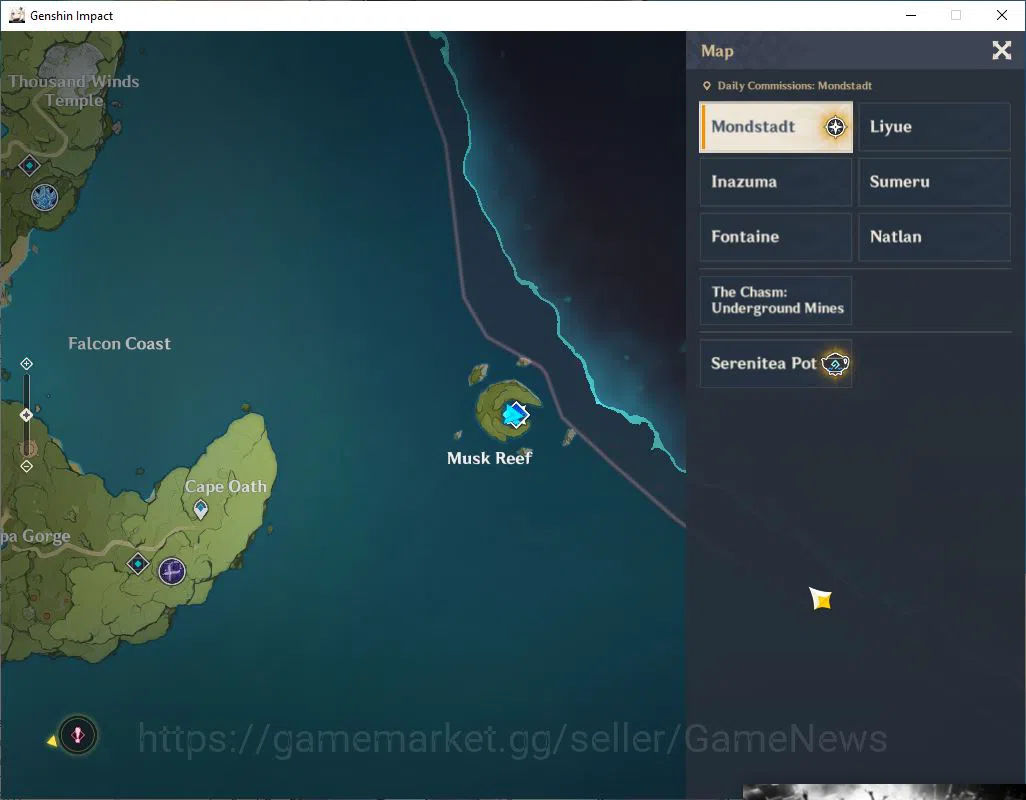
Task: Click the commission compass icon on Mondstadt
Action: (x=835, y=127)
